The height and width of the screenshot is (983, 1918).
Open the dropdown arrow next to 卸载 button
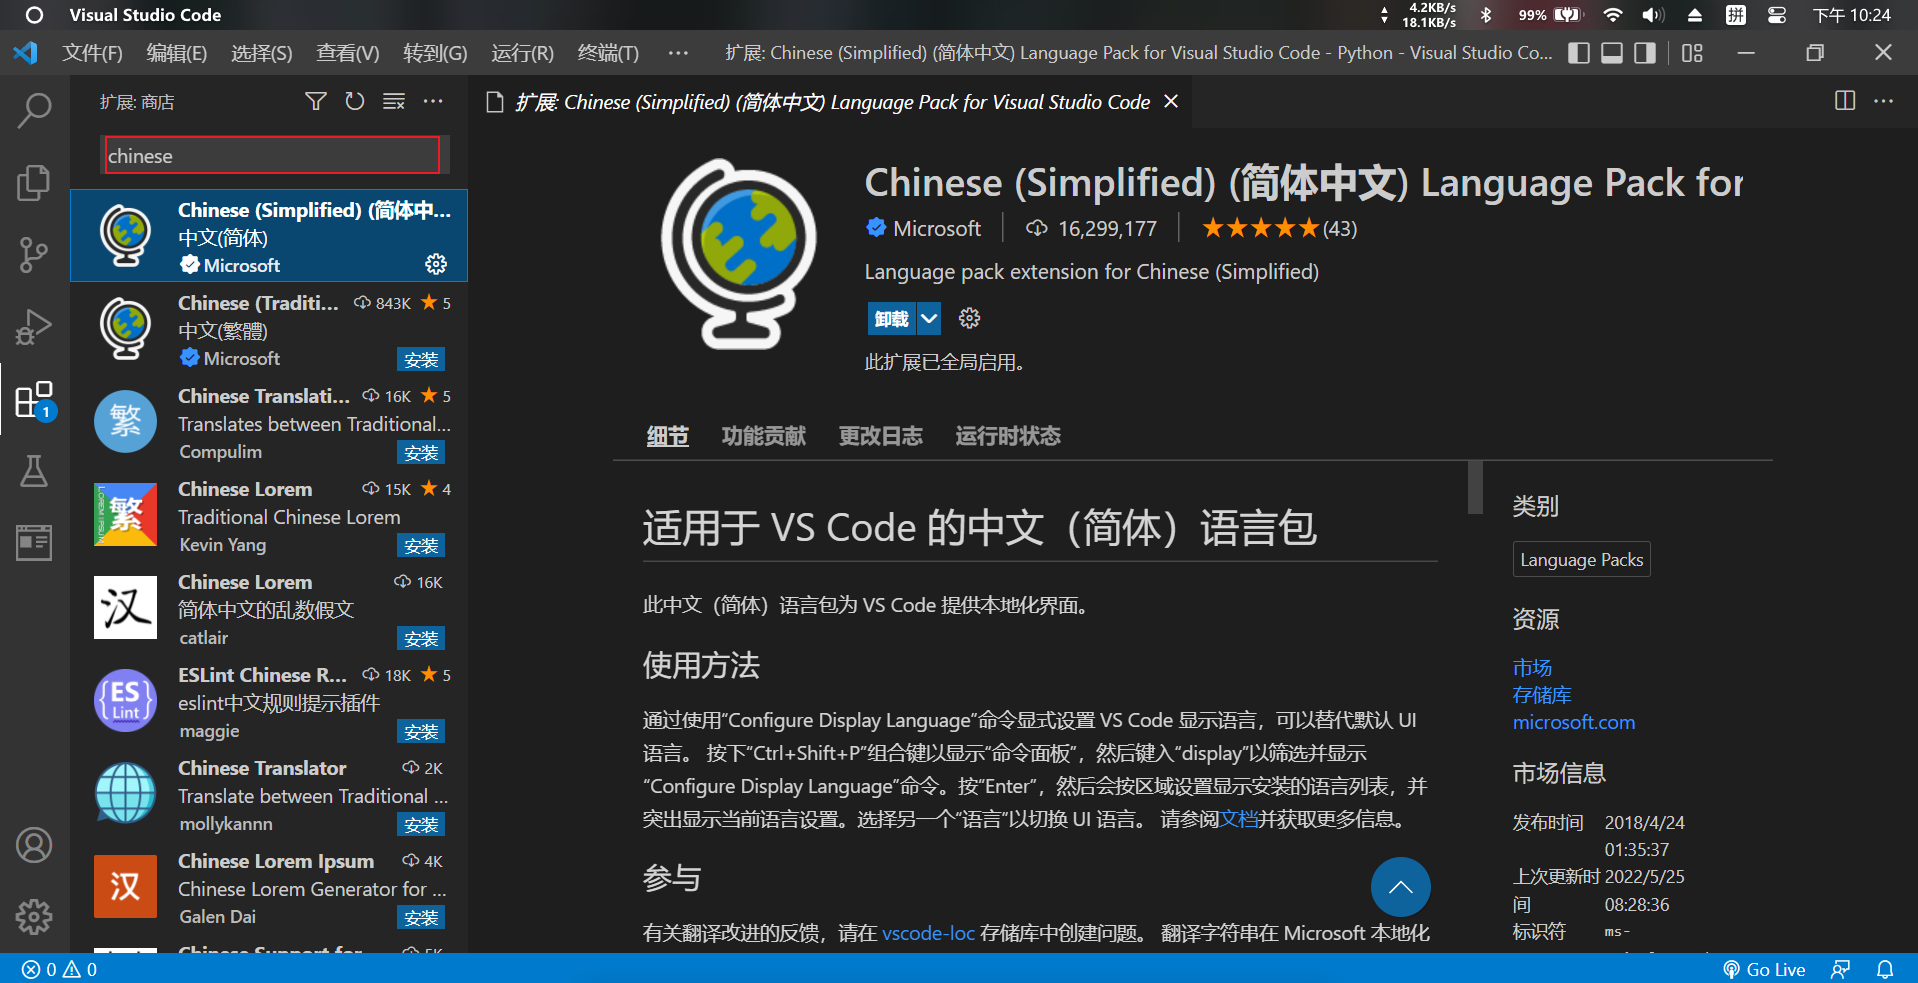(x=929, y=318)
